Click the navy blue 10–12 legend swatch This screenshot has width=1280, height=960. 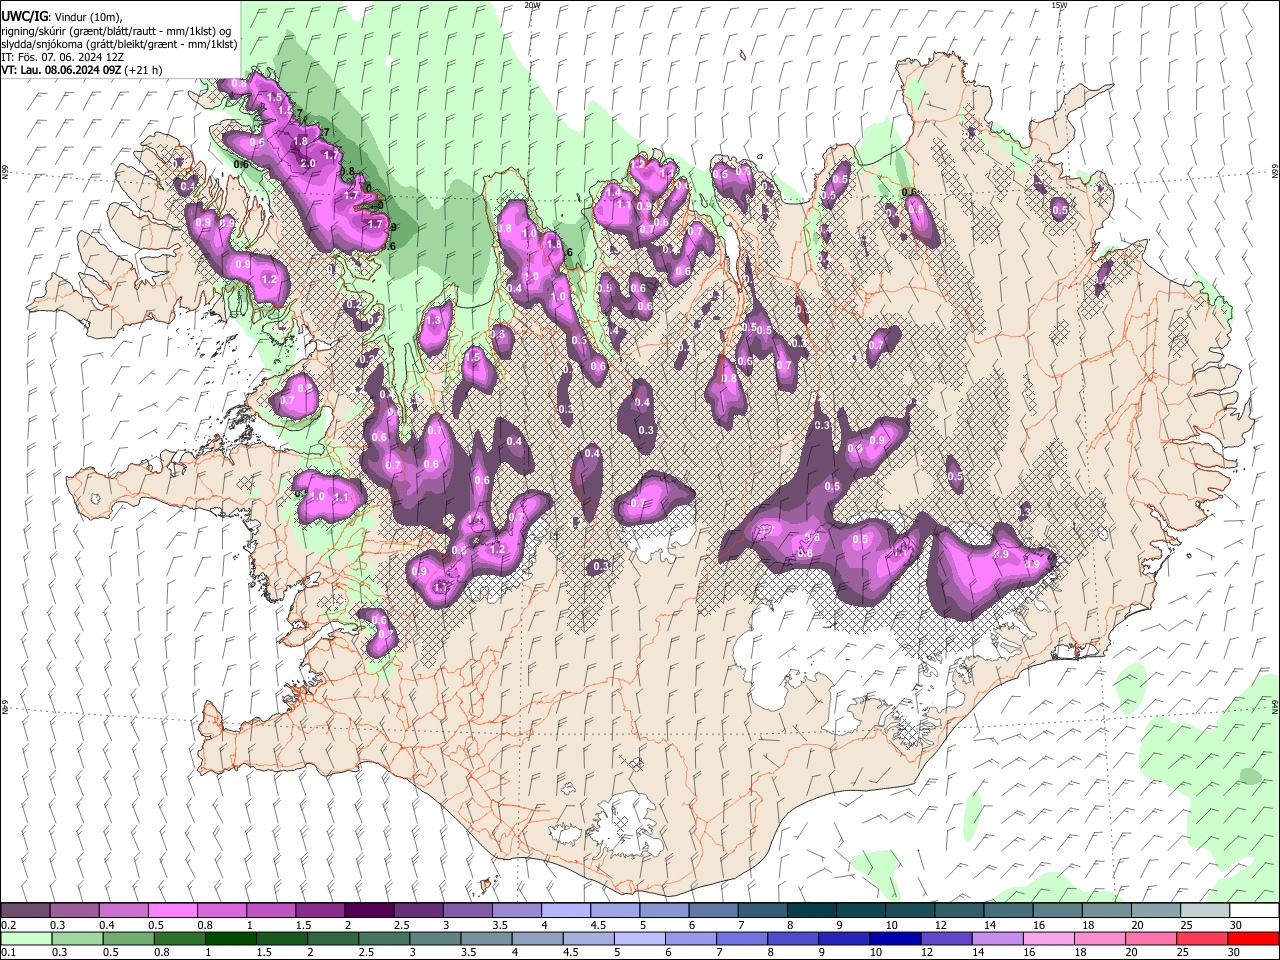895,938
